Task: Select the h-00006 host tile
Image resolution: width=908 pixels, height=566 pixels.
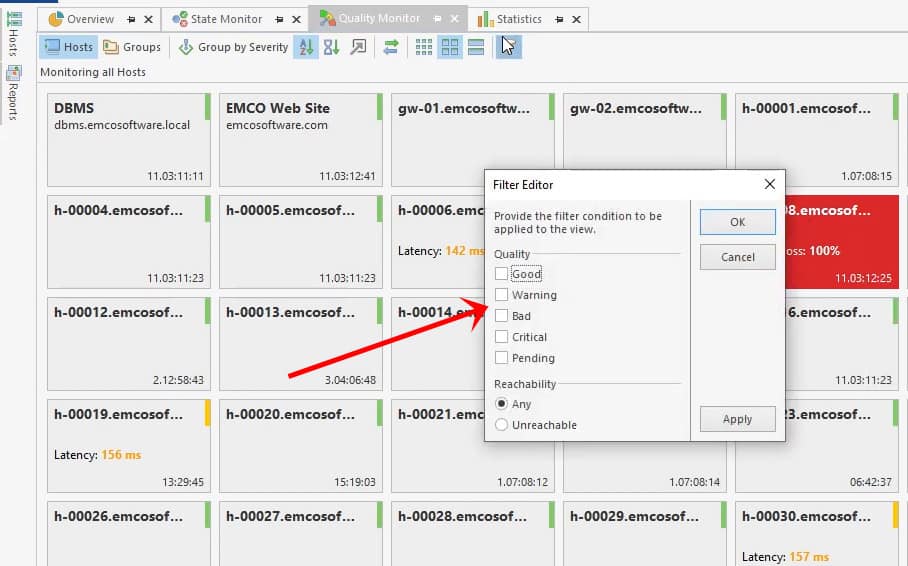Action: 437,242
